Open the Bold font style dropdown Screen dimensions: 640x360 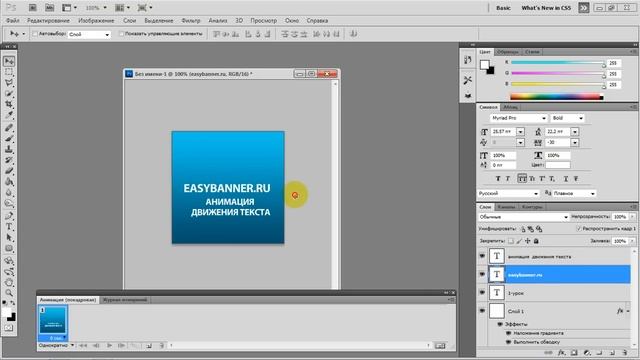click(567, 118)
